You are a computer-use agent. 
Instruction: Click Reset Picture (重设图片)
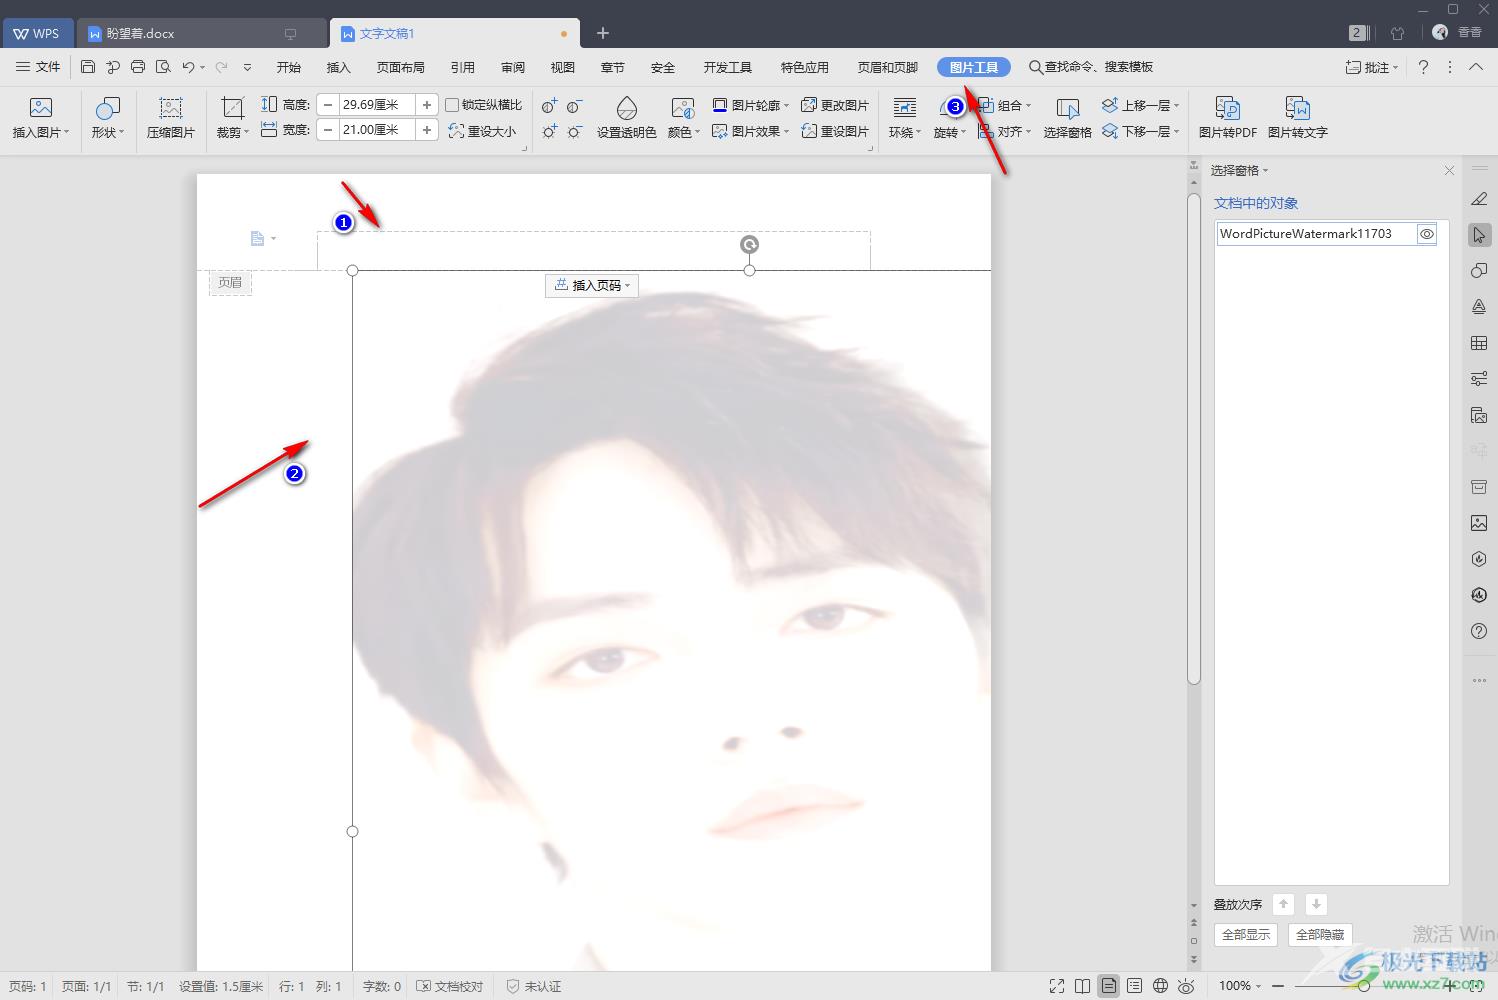(835, 131)
